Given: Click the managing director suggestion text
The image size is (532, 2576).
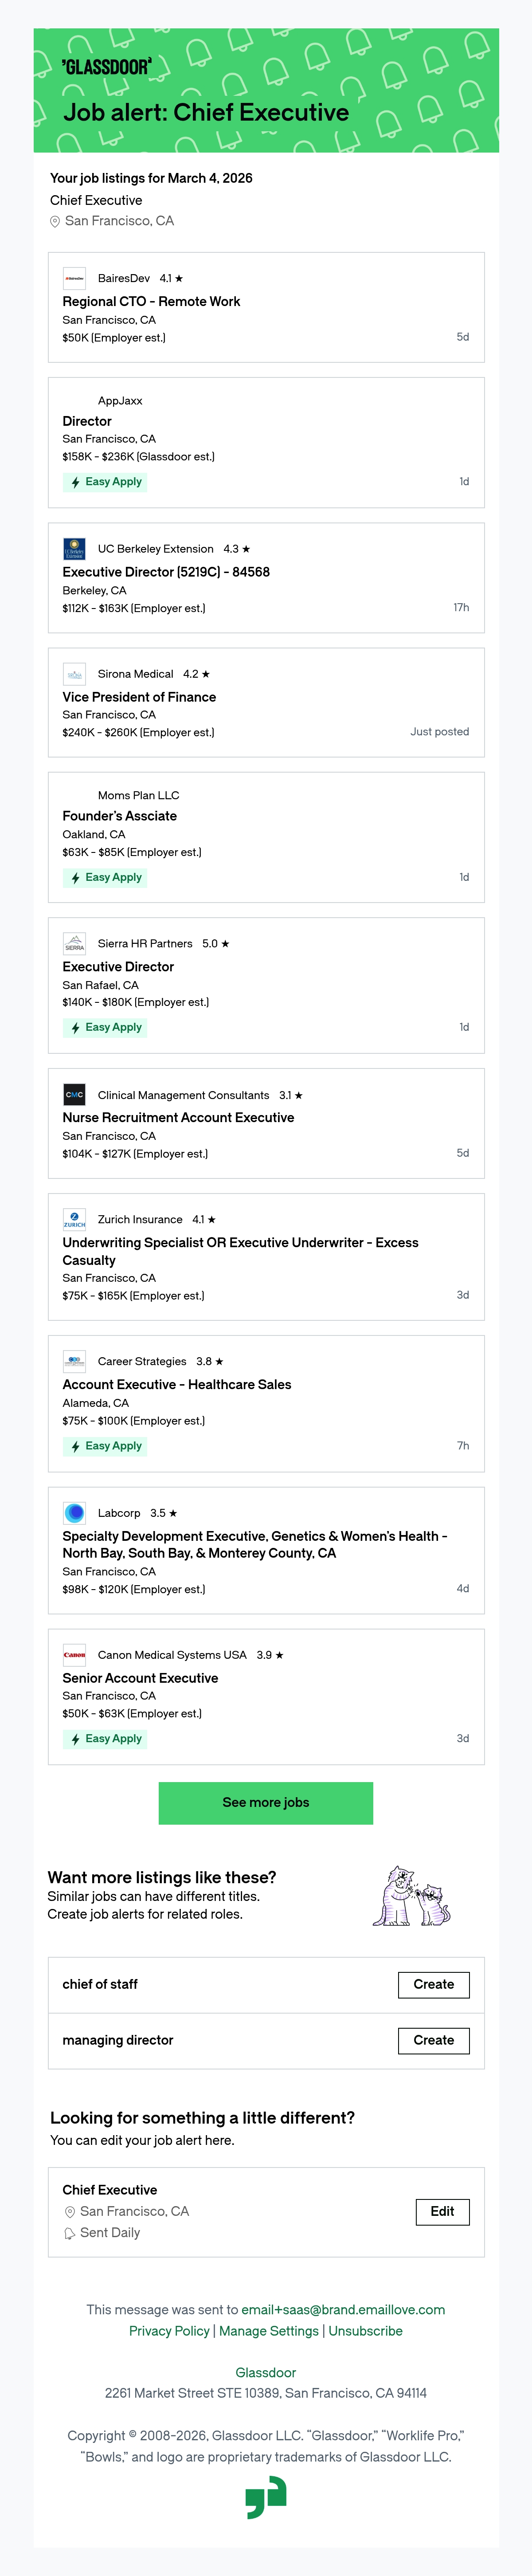Looking at the screenshot, I should (118, 2040).
